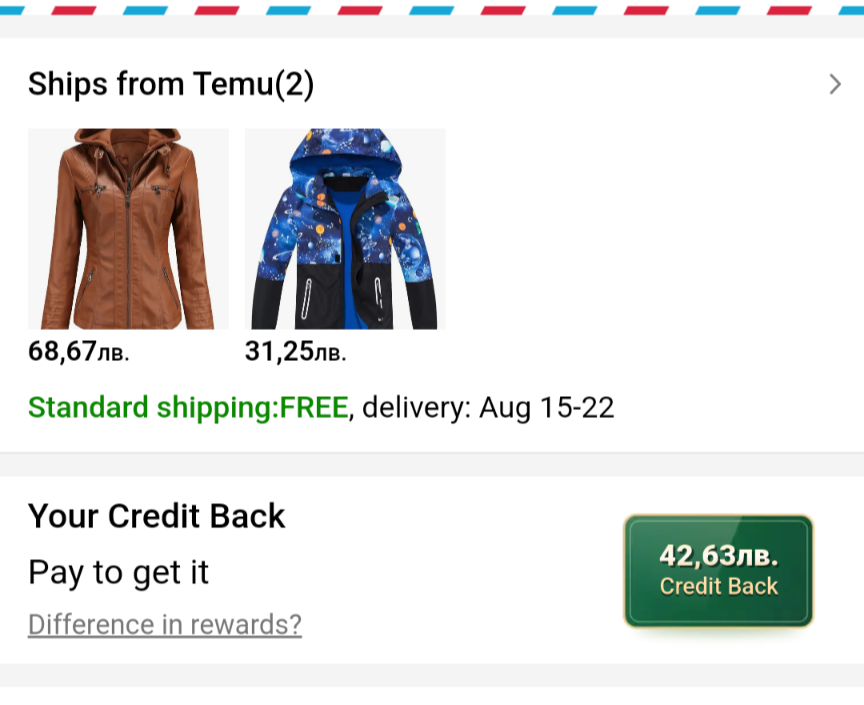864x705 pixels.
Task: Click the Your Credit Back heading
Action: 156,516
